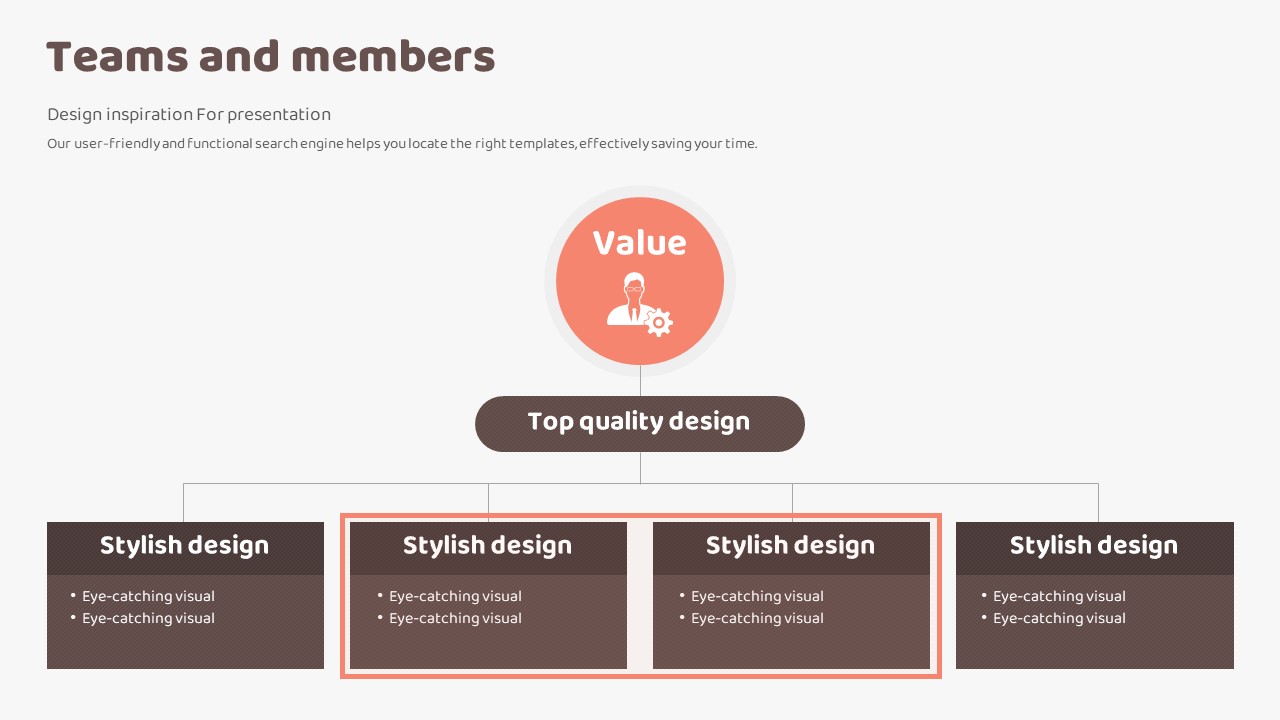Select the small gear cog icon
Viewport: 1280px width, 720px height.
pos(658,323)
